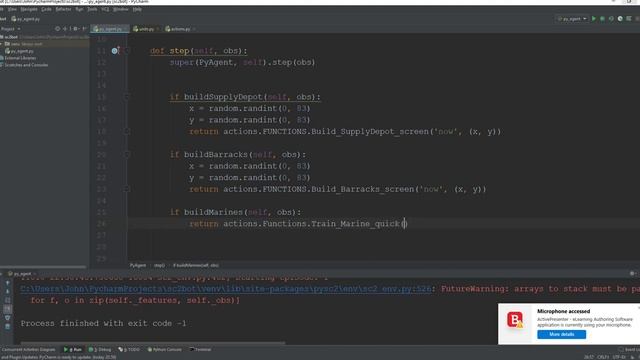Switch to the py_agent.py editor tab
Screen dimensions: 640x360
[109, 29]
